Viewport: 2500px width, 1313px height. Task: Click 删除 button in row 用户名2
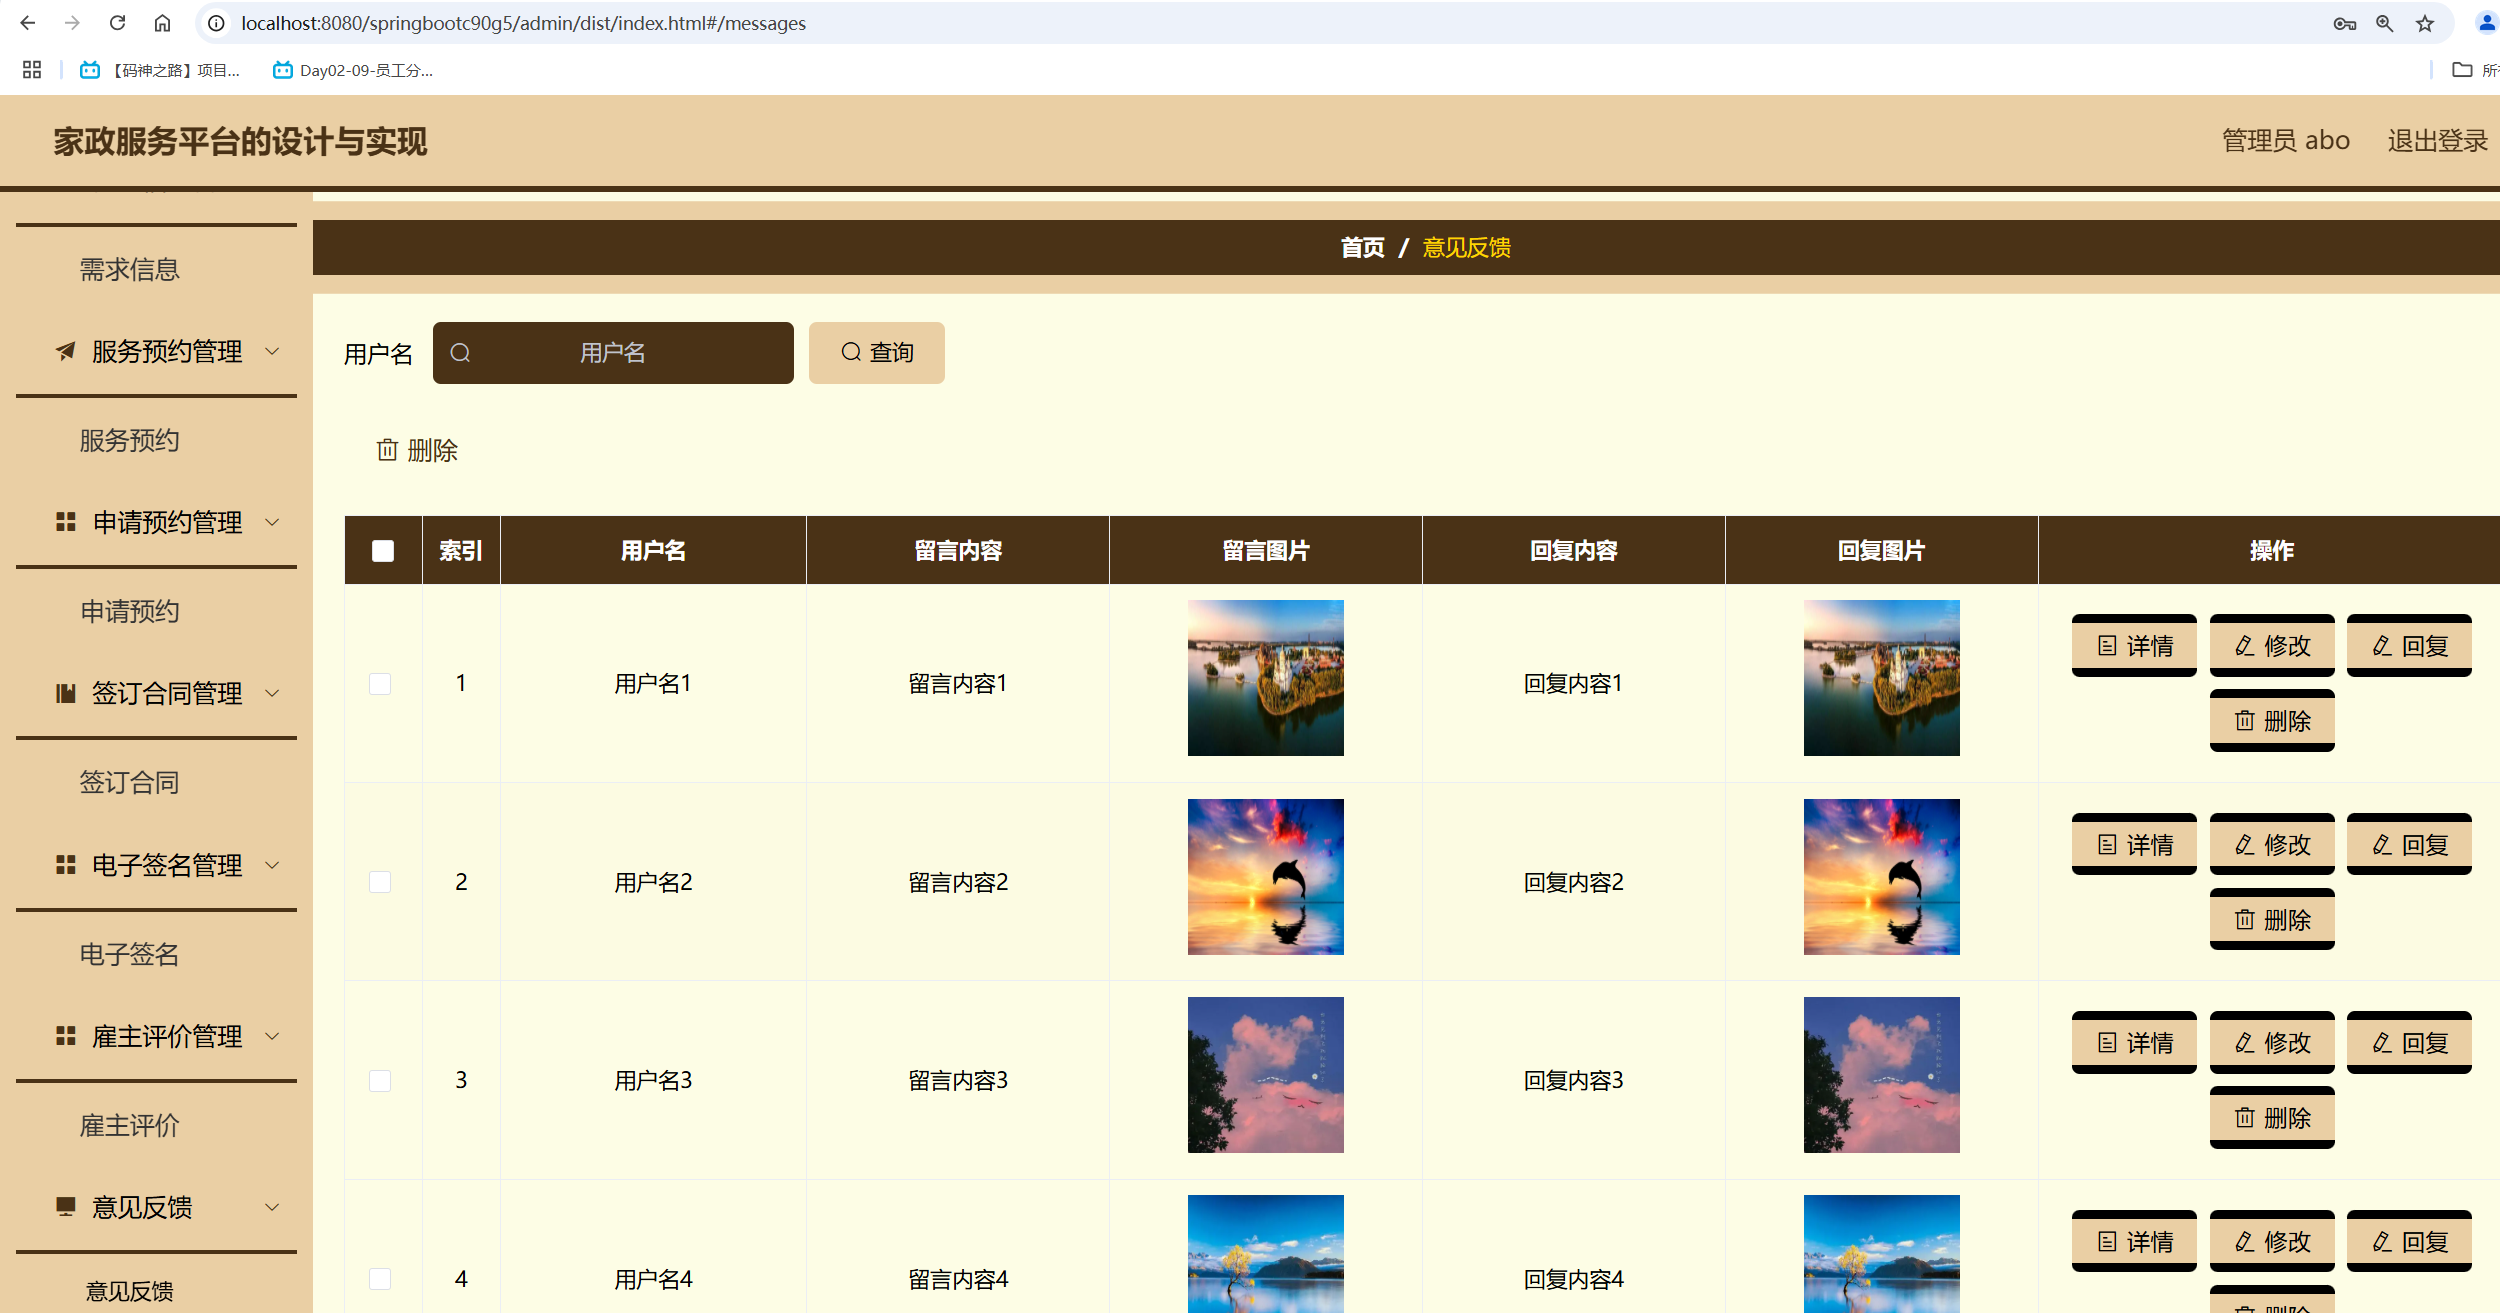2272,919
